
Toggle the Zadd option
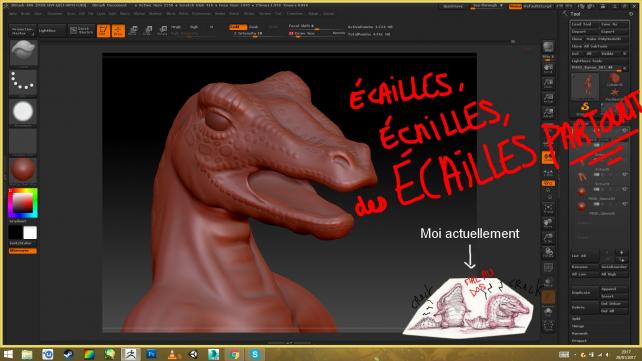click(237, 27)
